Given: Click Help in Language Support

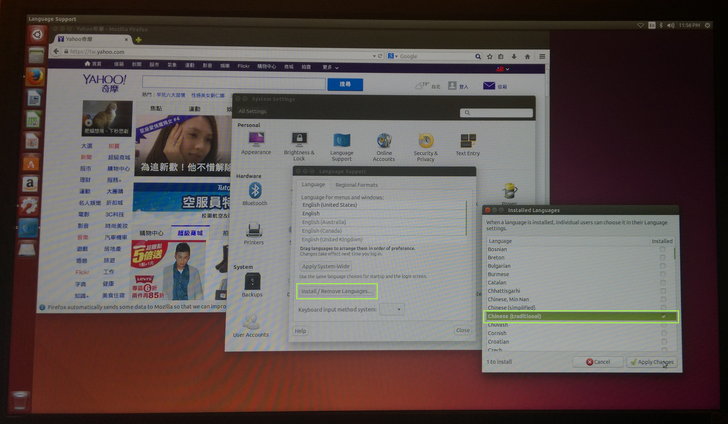Looking at the screenshot, I should coord(300,331).
